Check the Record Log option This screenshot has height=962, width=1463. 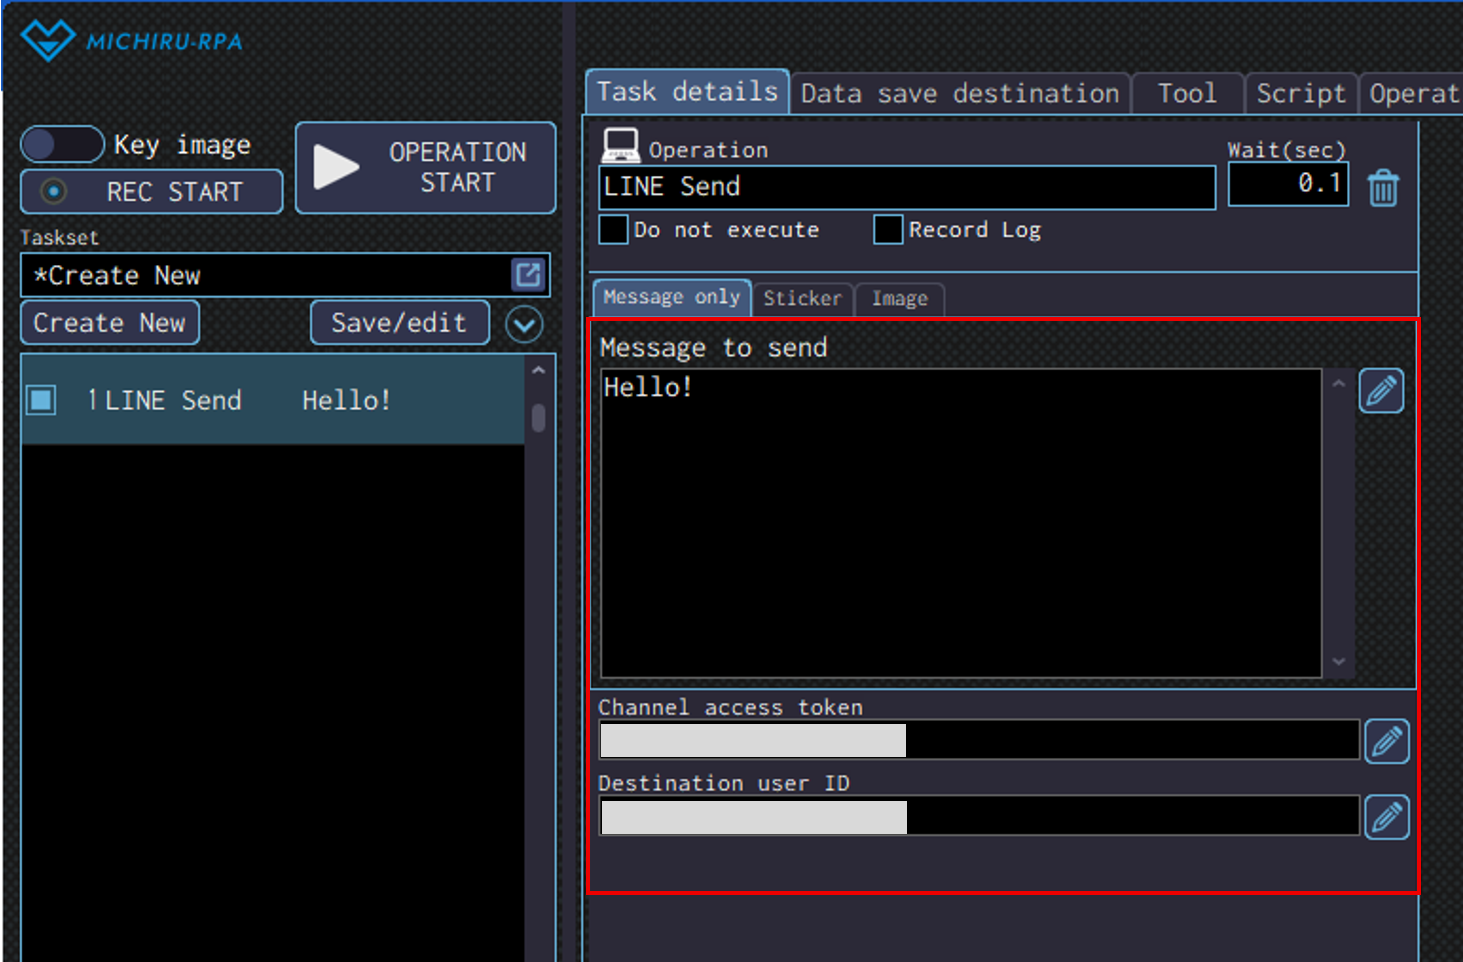pos(888,230)
